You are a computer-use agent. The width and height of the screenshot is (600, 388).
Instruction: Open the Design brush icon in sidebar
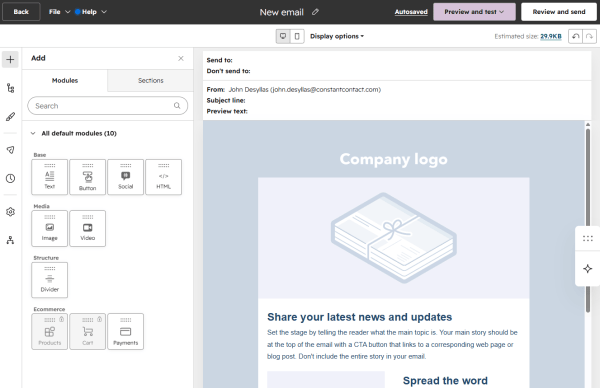pyautogui.click(x=10, y=117)
